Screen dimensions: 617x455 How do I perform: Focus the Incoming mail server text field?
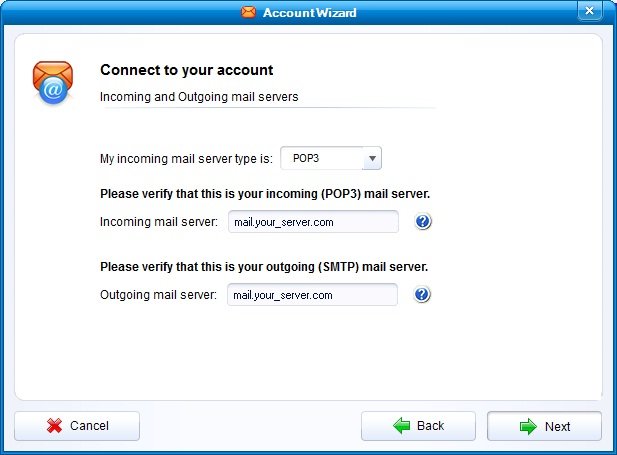313,222
